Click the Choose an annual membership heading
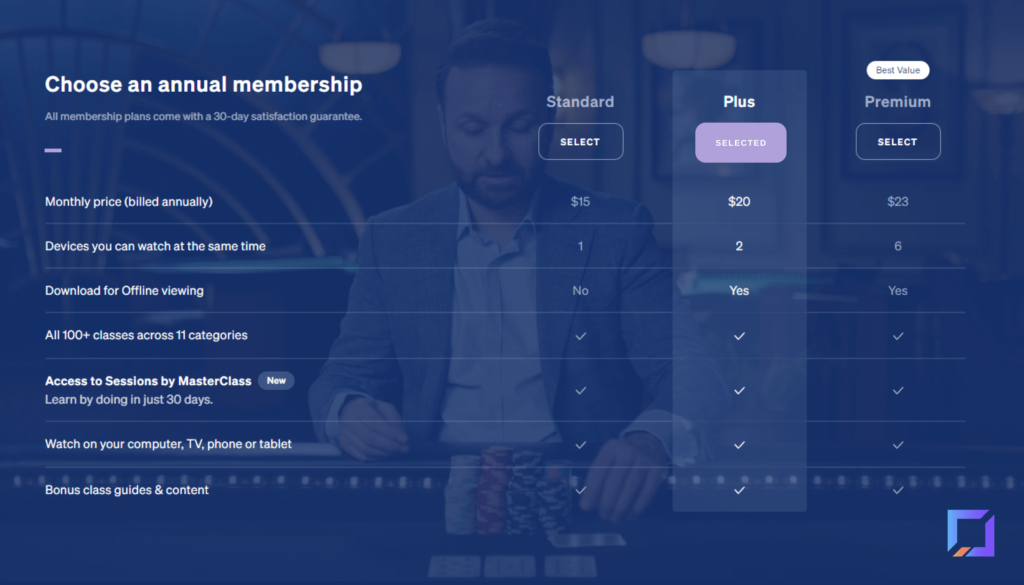 click(x=203, y=84)
